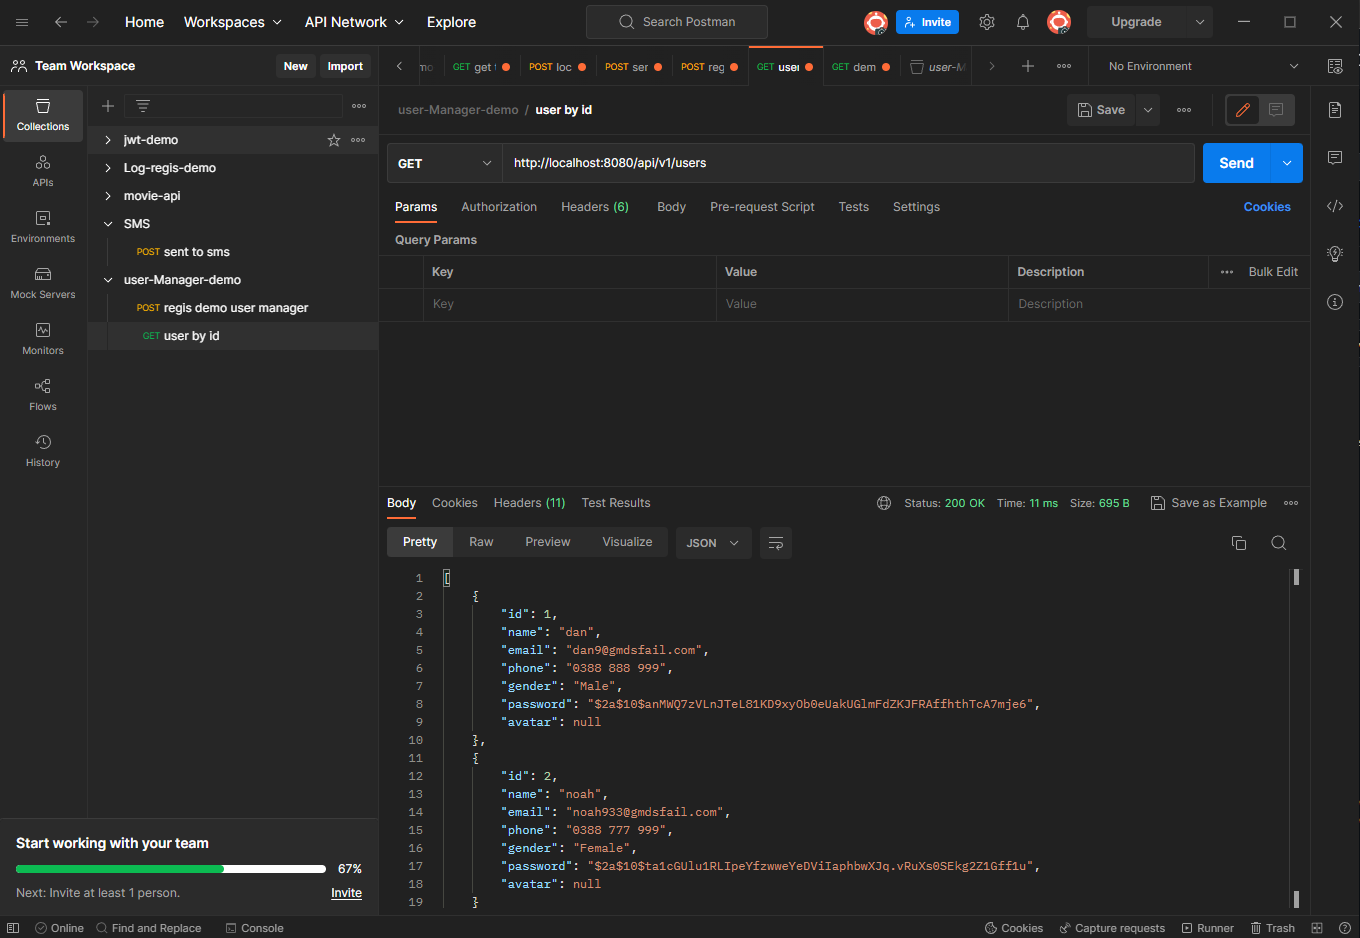Open the Monitors panel

point(42,337)
